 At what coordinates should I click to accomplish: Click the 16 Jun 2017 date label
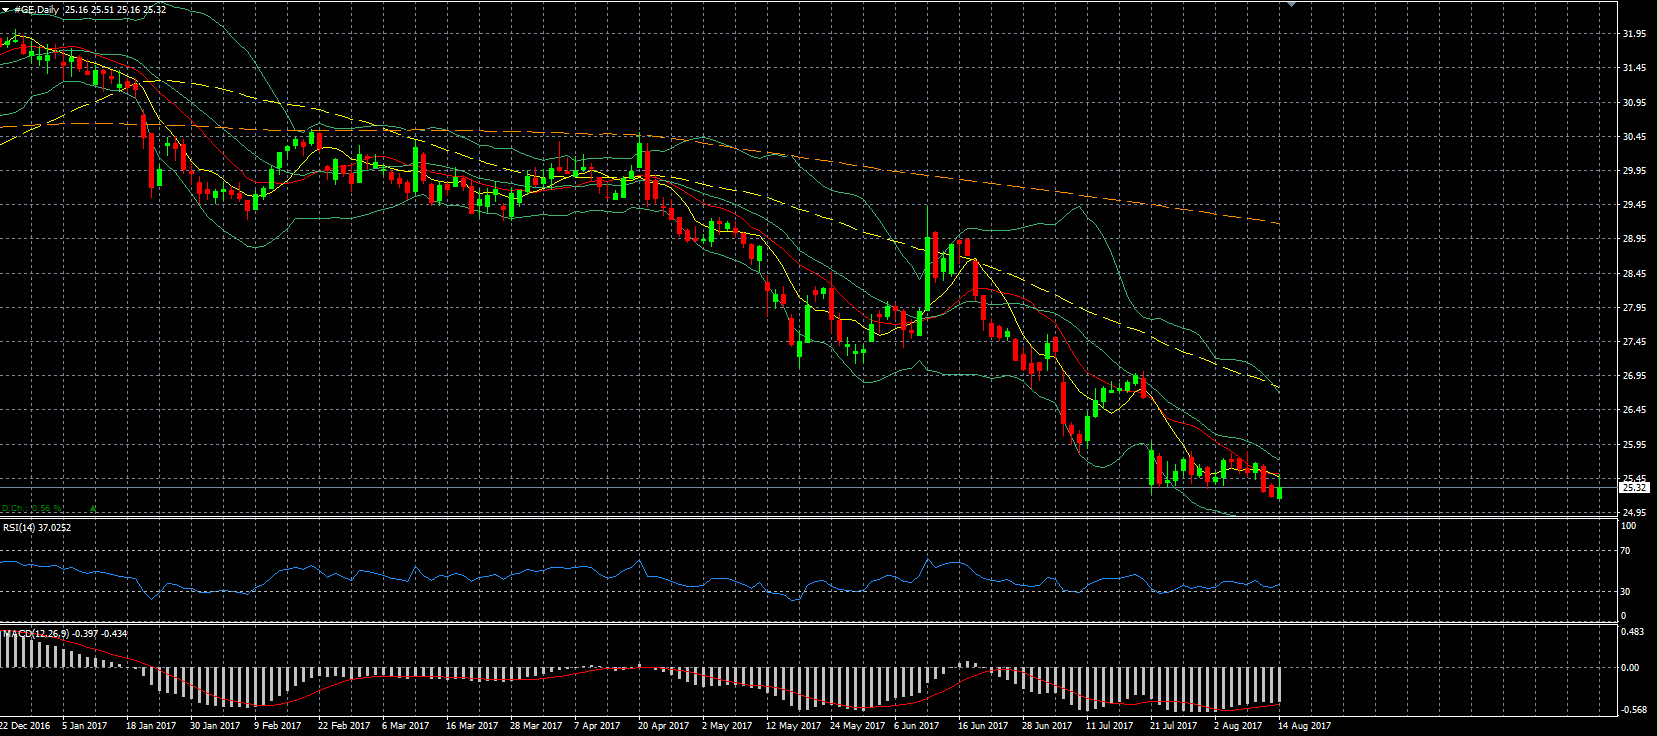tap(983, 726)
